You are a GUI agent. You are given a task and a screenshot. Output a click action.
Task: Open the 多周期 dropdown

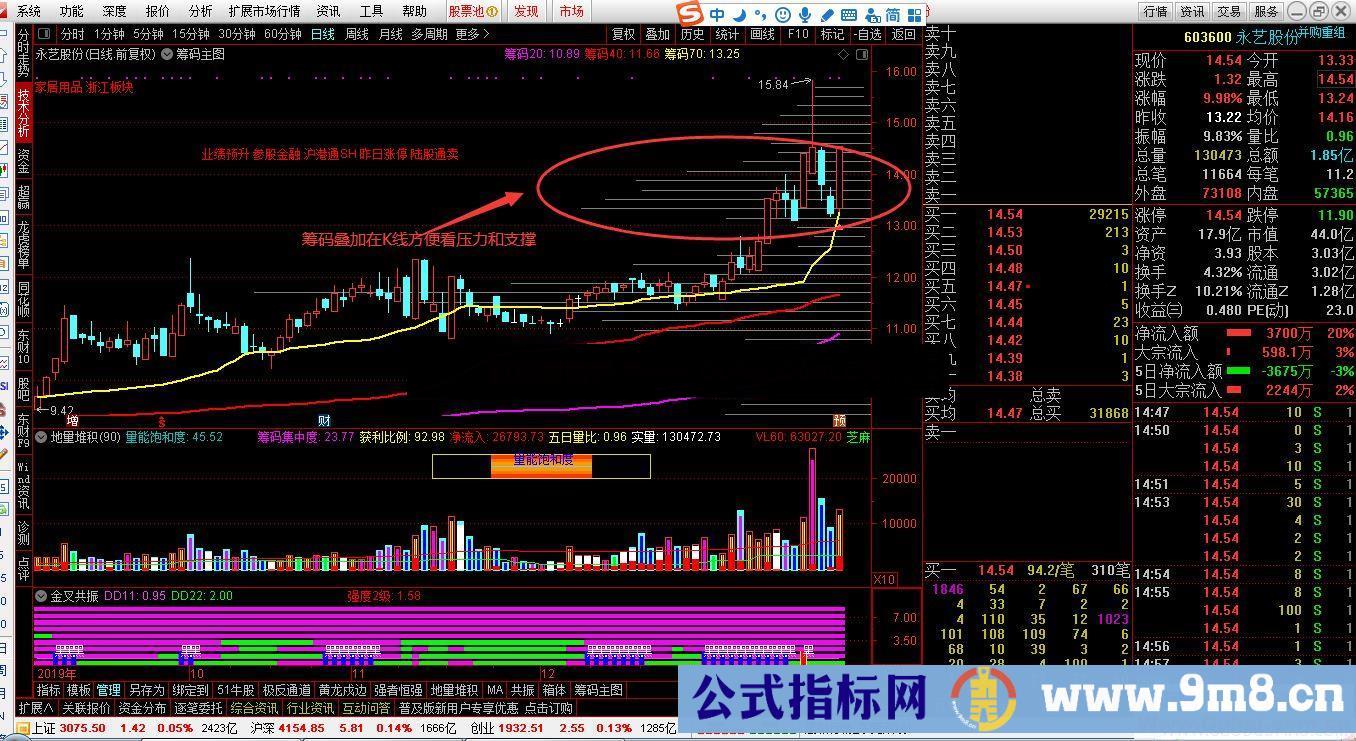click(431, 33)
